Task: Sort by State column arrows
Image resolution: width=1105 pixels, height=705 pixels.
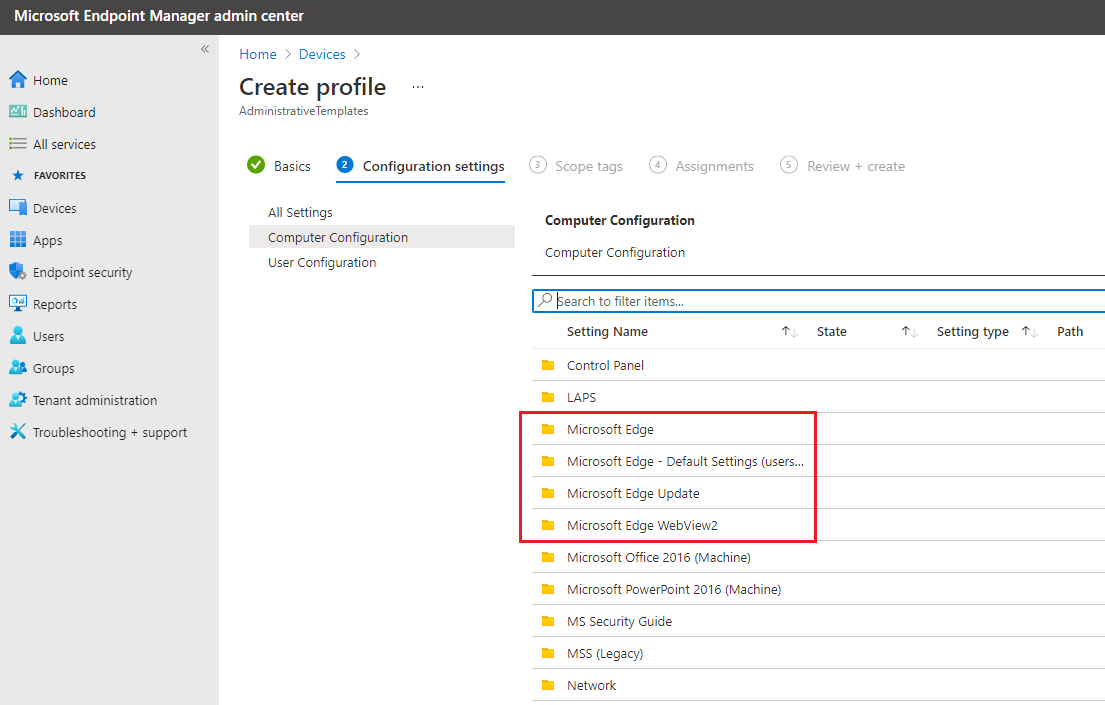Action: (x=909, y=331)
